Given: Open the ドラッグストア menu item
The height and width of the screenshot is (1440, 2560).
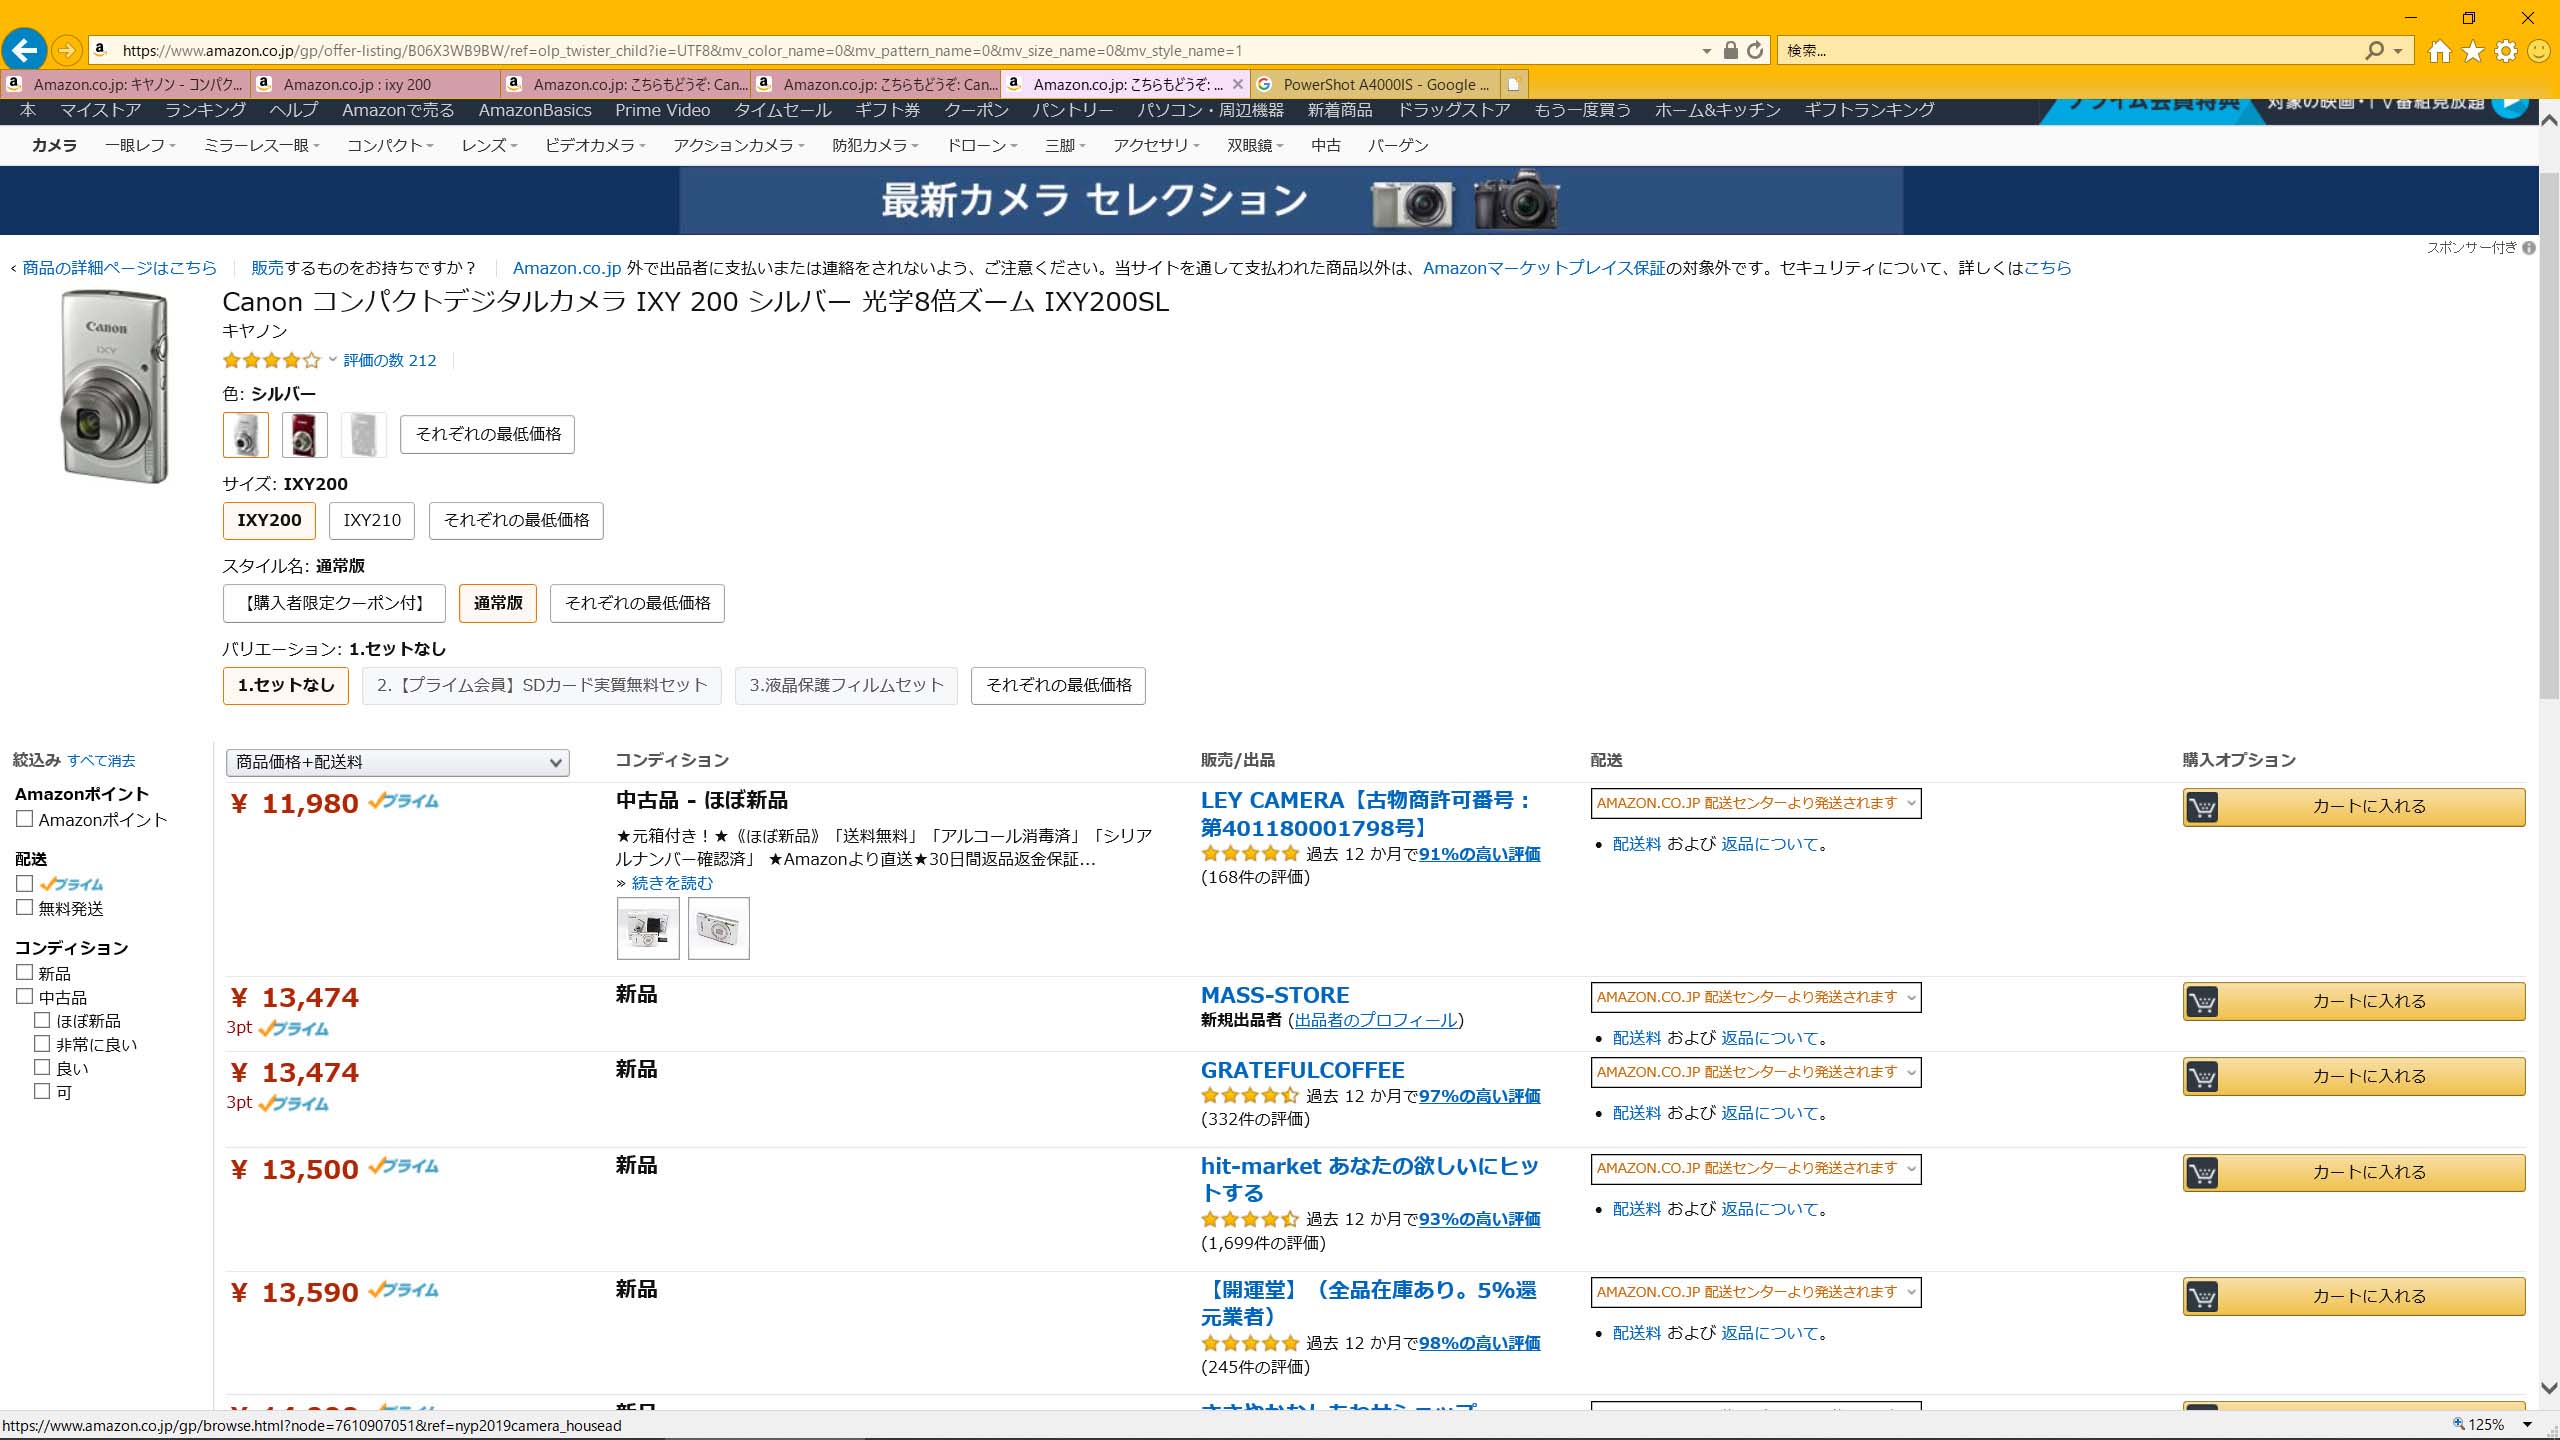Looking at the screenshot, I should [1453, 110].
